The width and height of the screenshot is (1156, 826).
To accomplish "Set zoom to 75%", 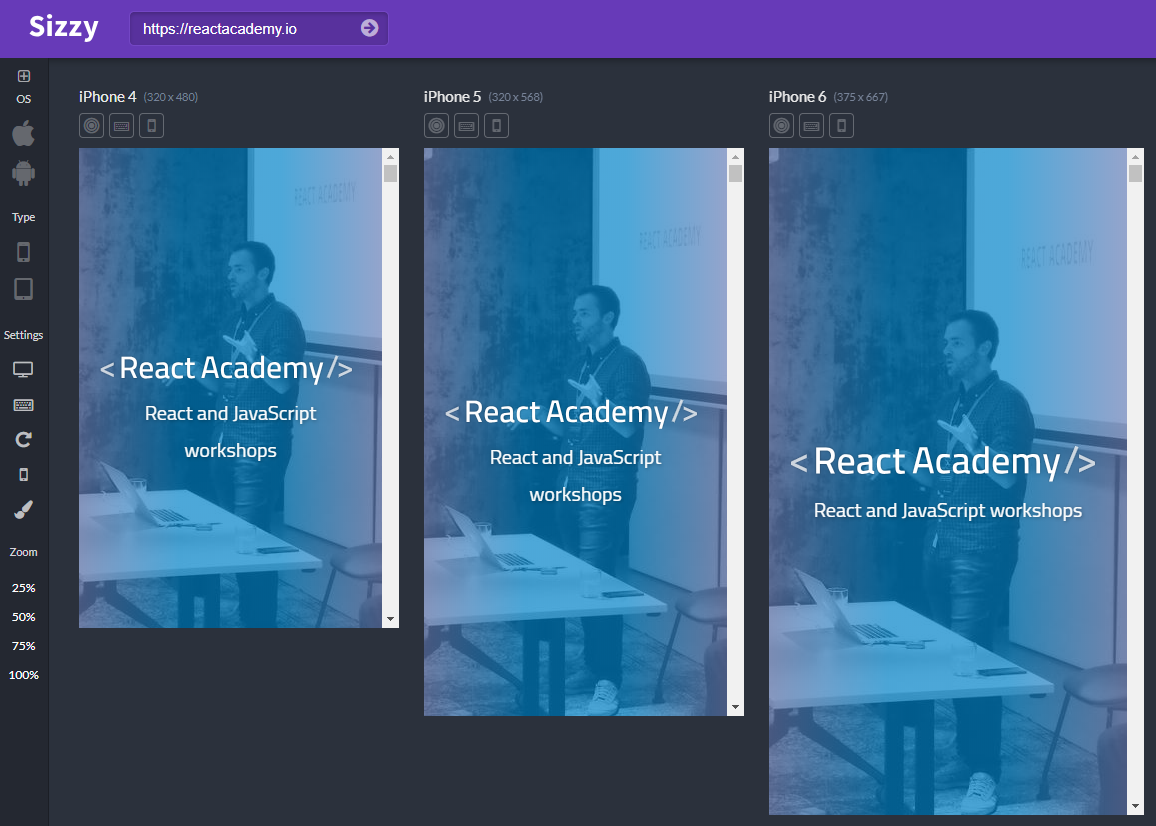I will [x=24, y=645].
